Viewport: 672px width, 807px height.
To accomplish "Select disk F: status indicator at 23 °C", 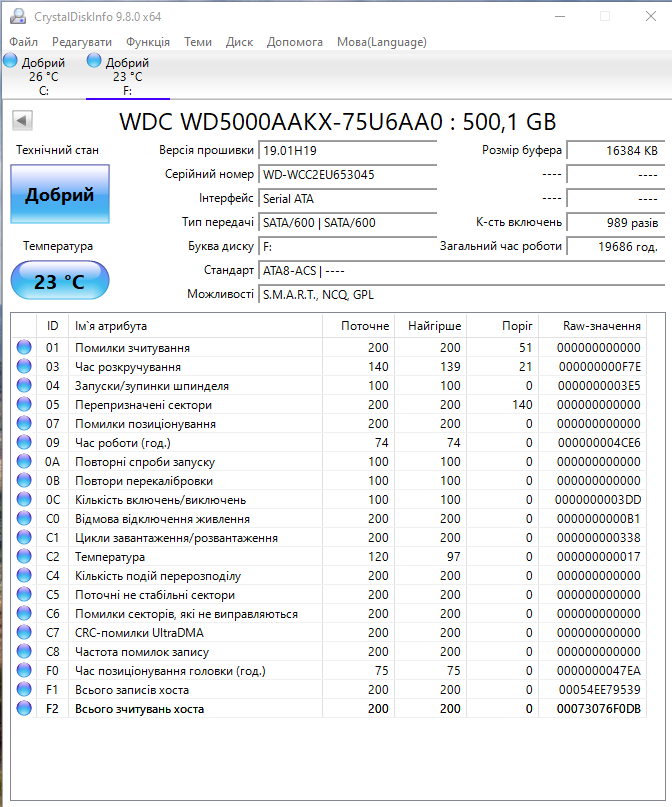I will [x=94, y=61].
